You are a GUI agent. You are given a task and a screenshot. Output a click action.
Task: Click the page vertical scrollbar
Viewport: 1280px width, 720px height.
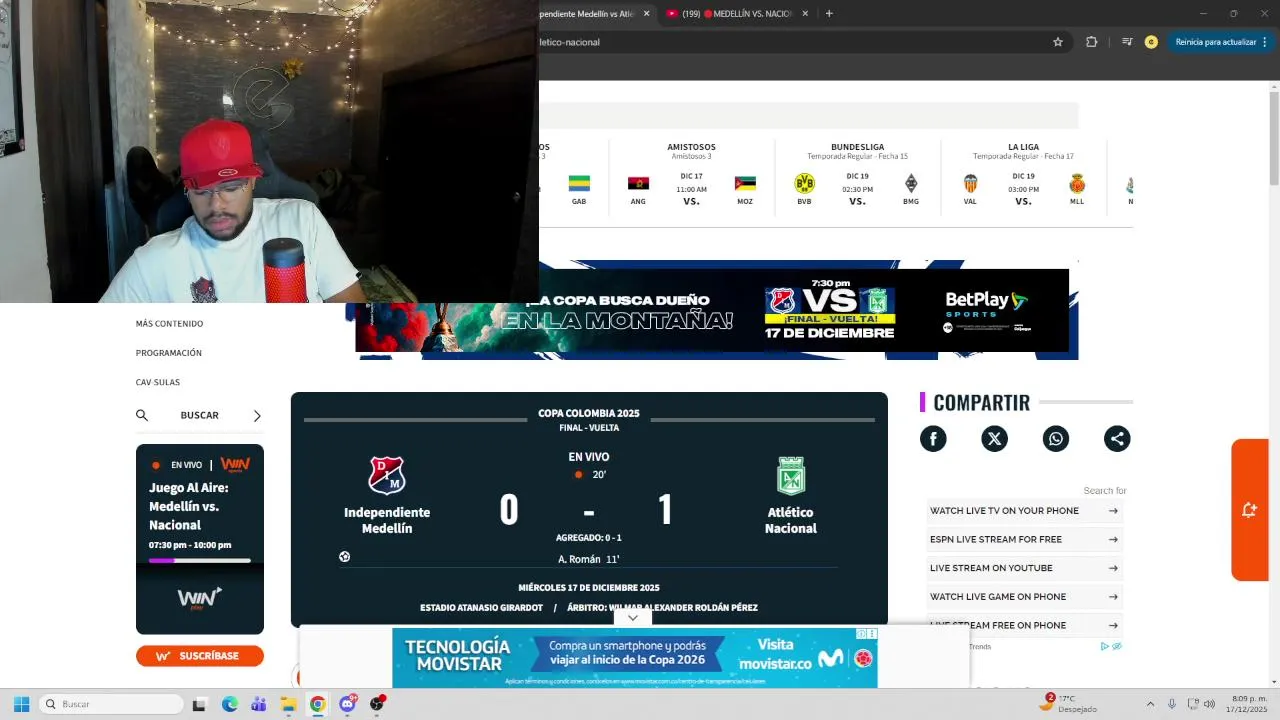pyautogui.click(x=1274, y=137)
